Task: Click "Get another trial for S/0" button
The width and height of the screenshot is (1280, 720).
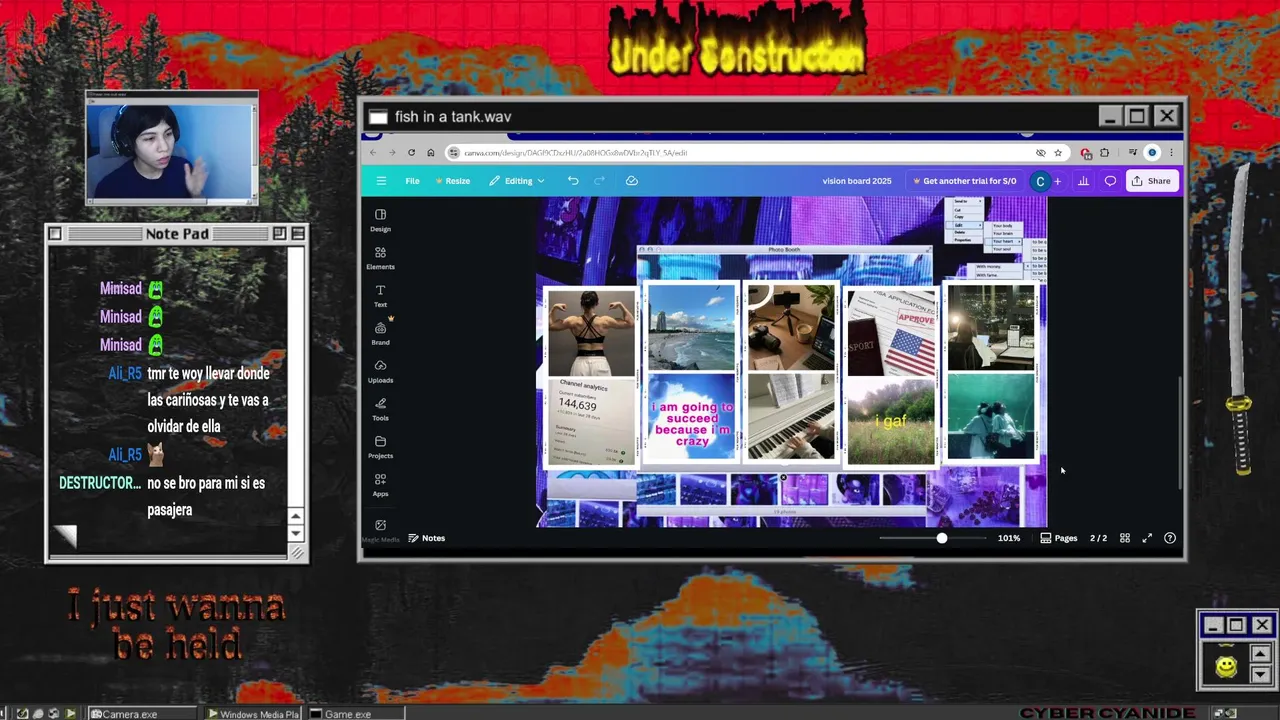Action: (x=965, y=181)
